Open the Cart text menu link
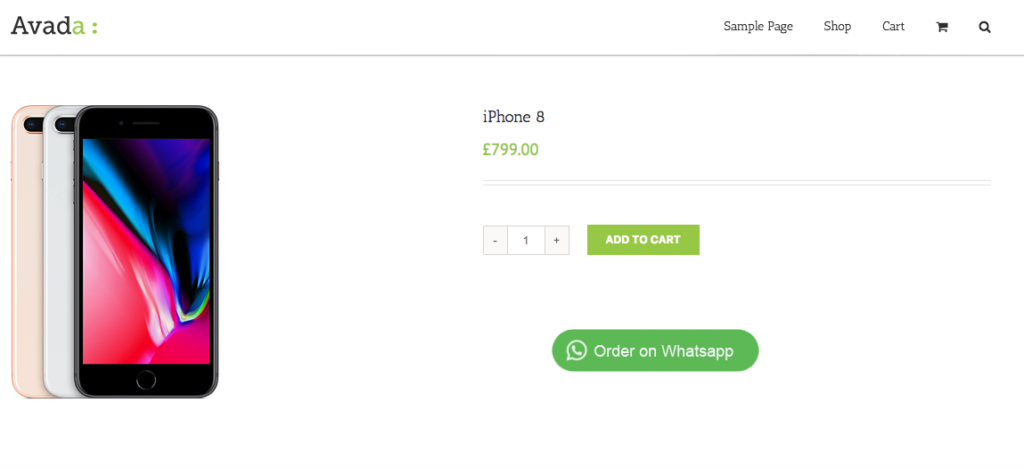This screenshot has width=1024, height=469. tap(893, 27)
